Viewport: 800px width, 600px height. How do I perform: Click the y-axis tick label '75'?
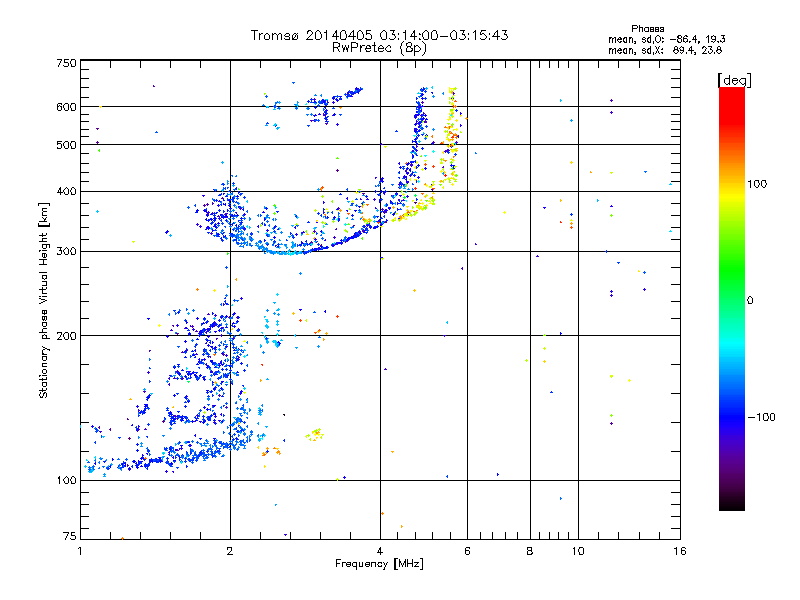70,536
